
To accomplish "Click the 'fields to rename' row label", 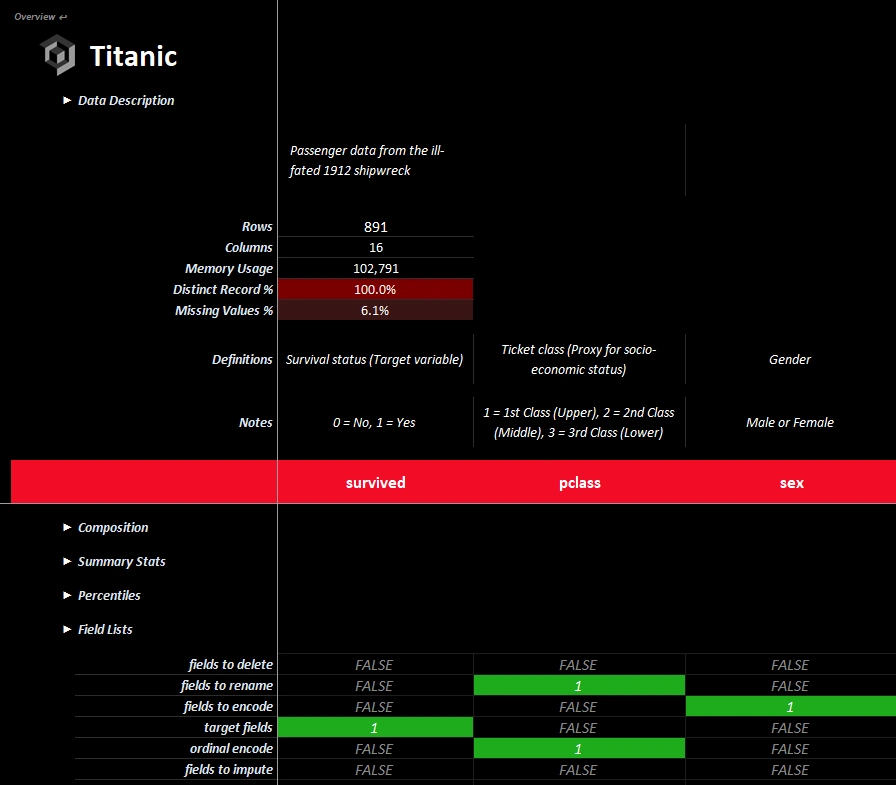I will [227, 686].
